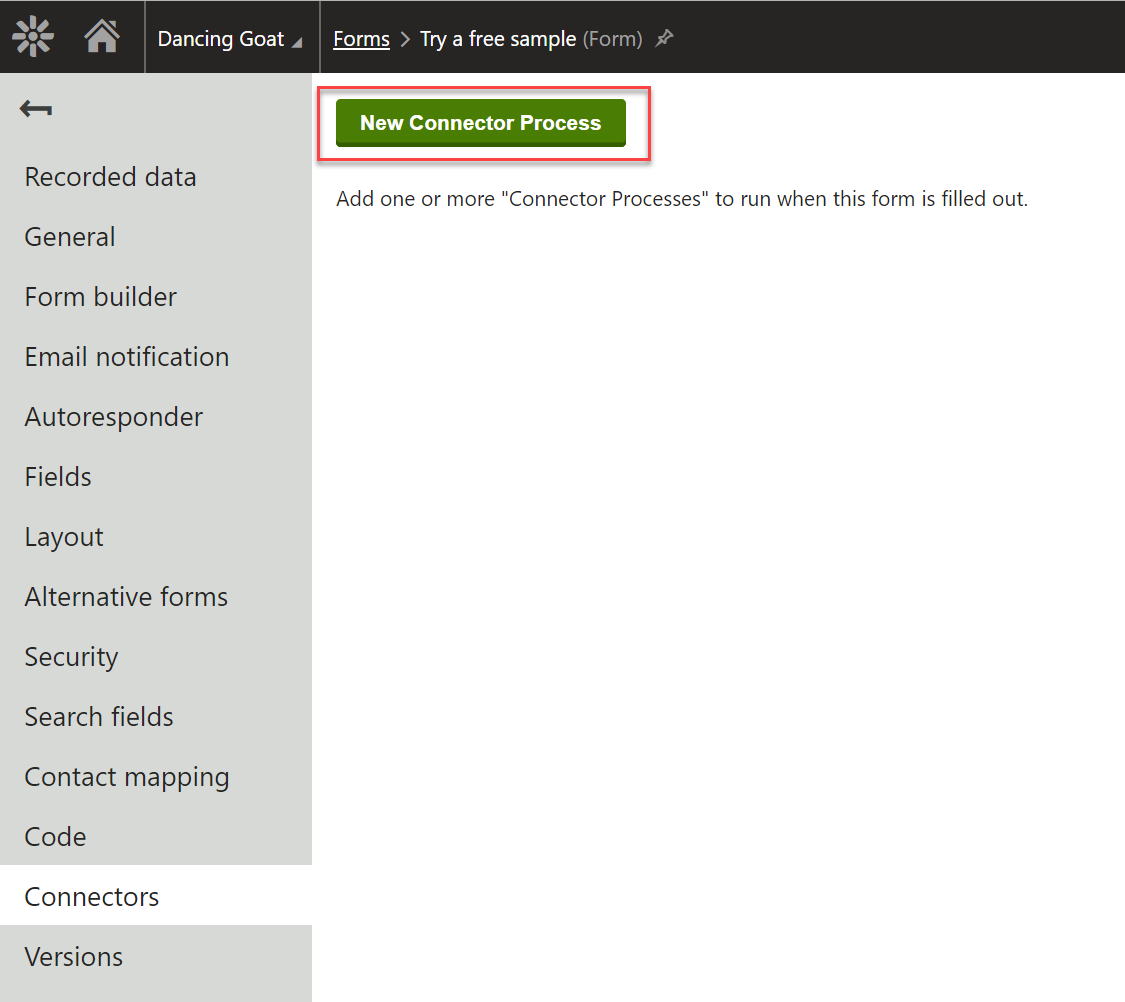The height and width of the screenshot is (1002, 1125).
Task: Configure the Autoresponder for this form
Action: [113, 416]
